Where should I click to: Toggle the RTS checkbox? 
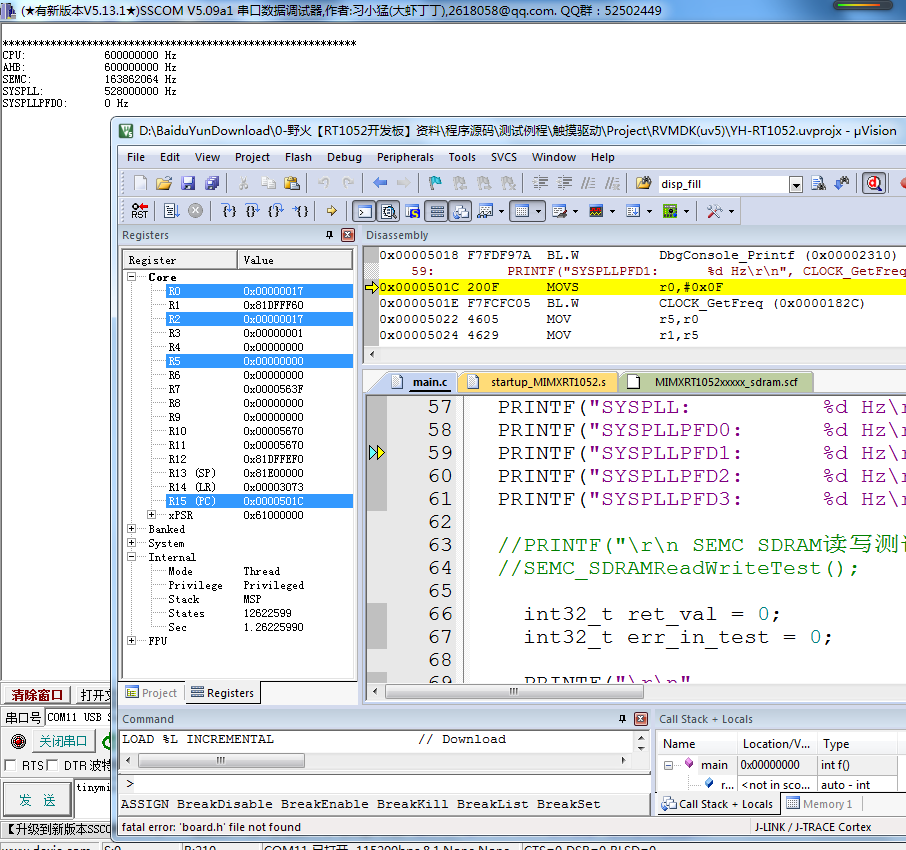coord(10,765)
